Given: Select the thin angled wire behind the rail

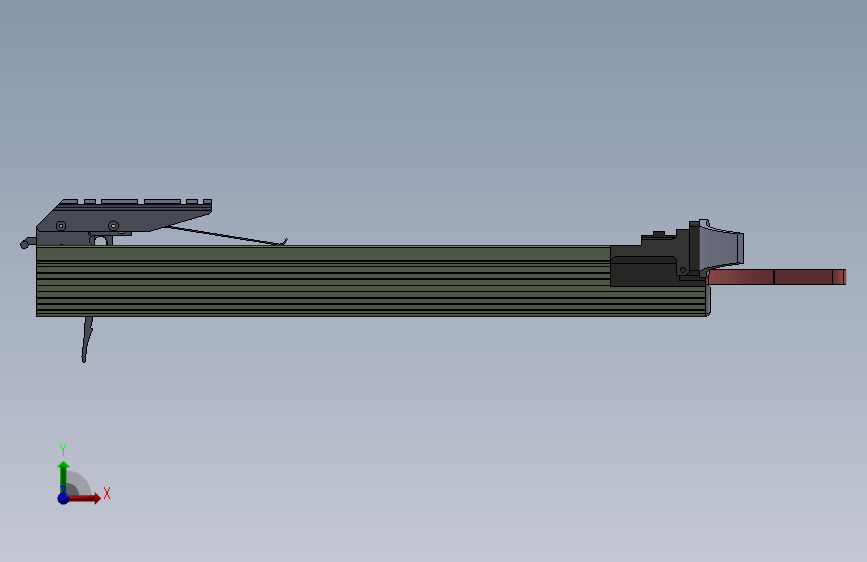Looking at the screenshot, I should coord(227,236).
